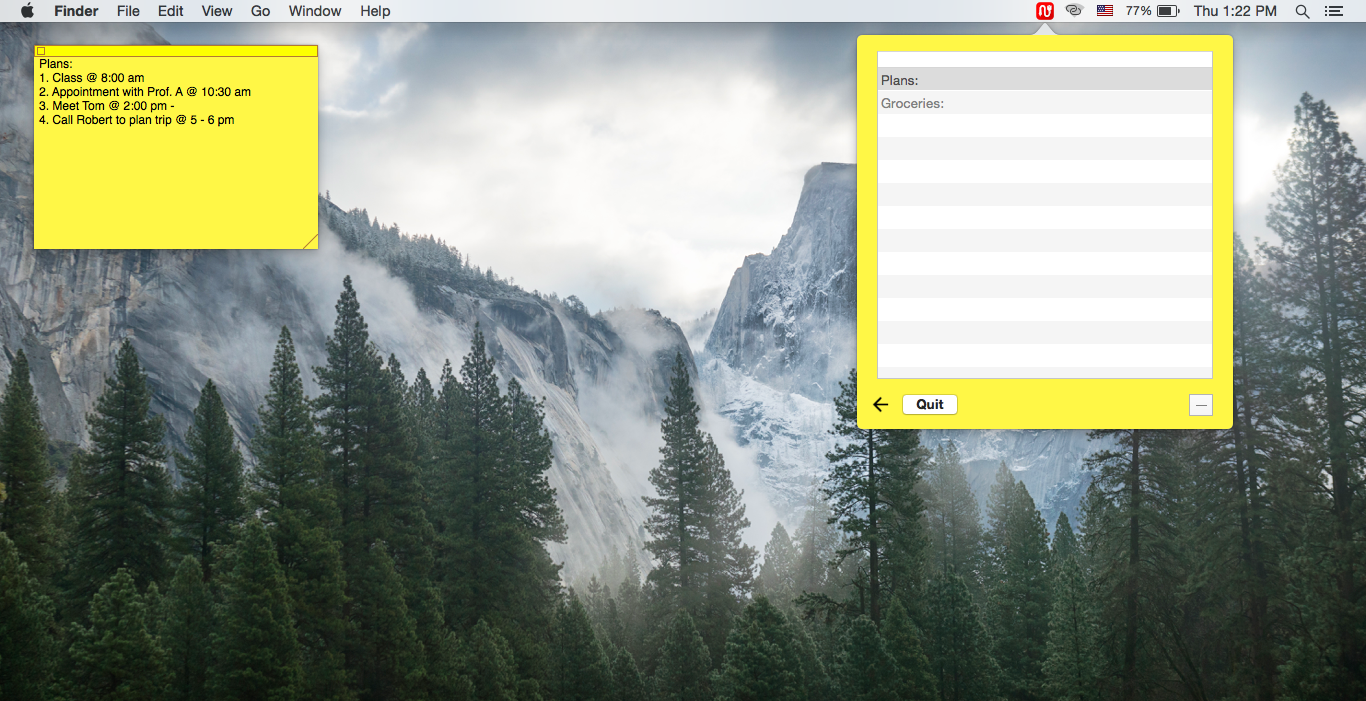Click the resize corner of the sticky note
Image resolution: width=1366 pixels, height=701 pixels.
tap(311, 242)
